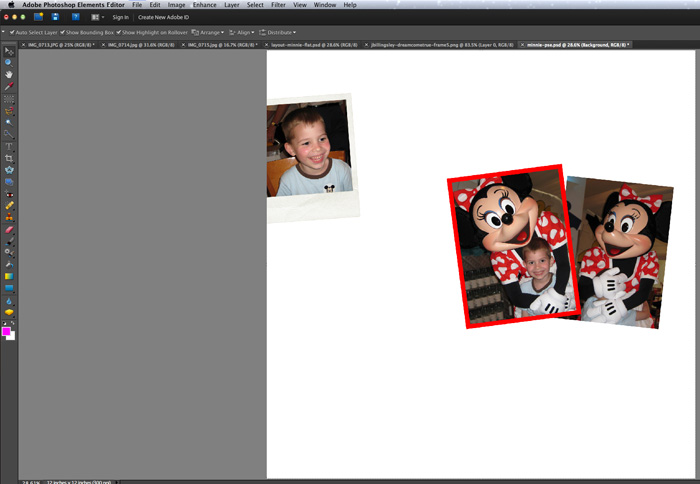
Task: Close the minnie-pse.psd tab
Action: [x=522, y=45]
